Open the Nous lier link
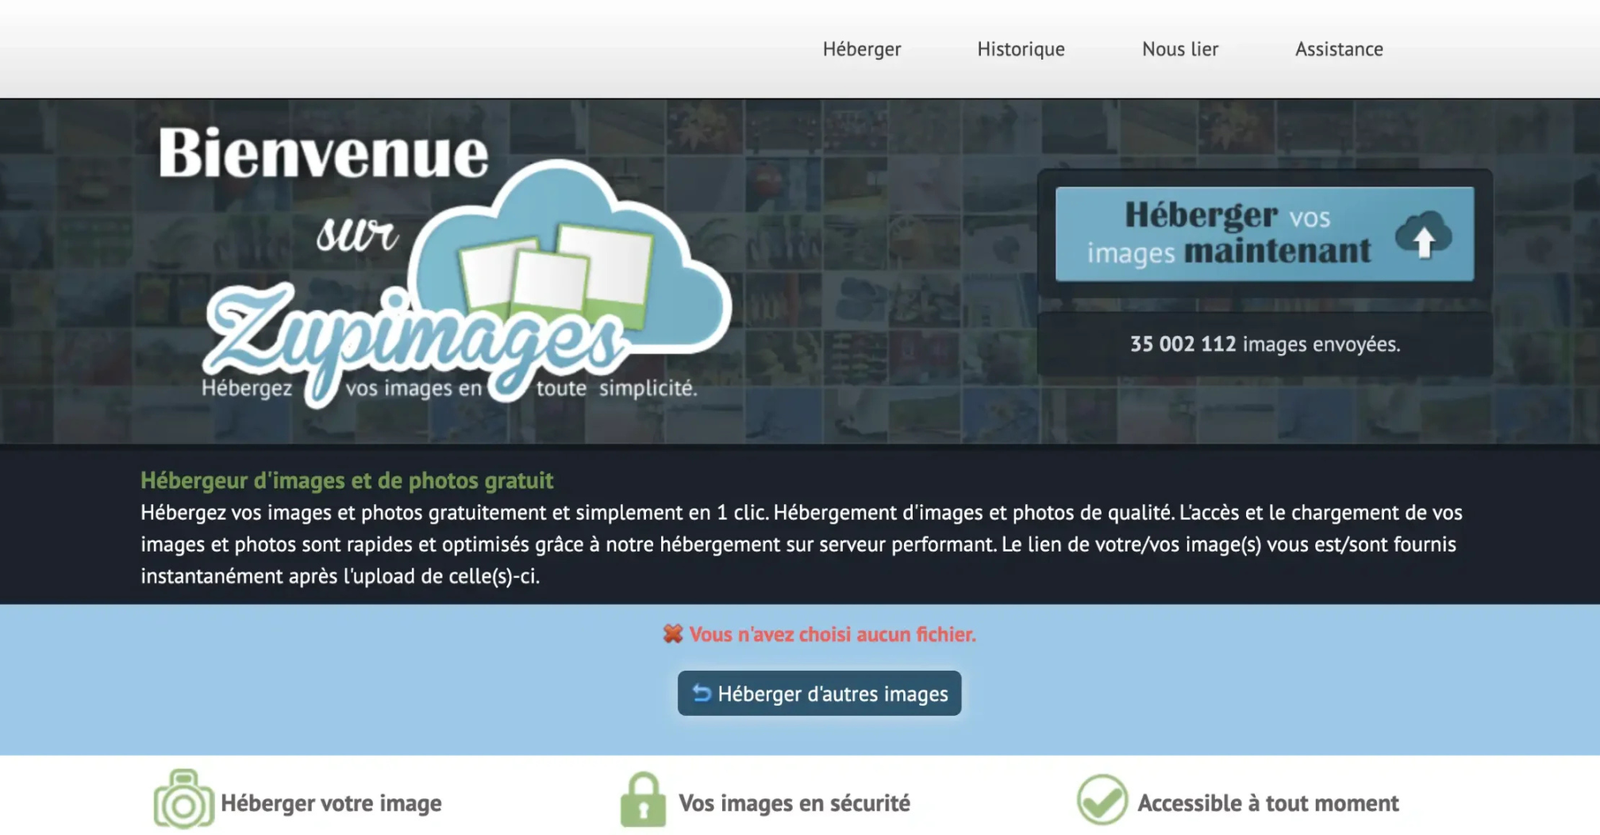 tap(1180, 49)
